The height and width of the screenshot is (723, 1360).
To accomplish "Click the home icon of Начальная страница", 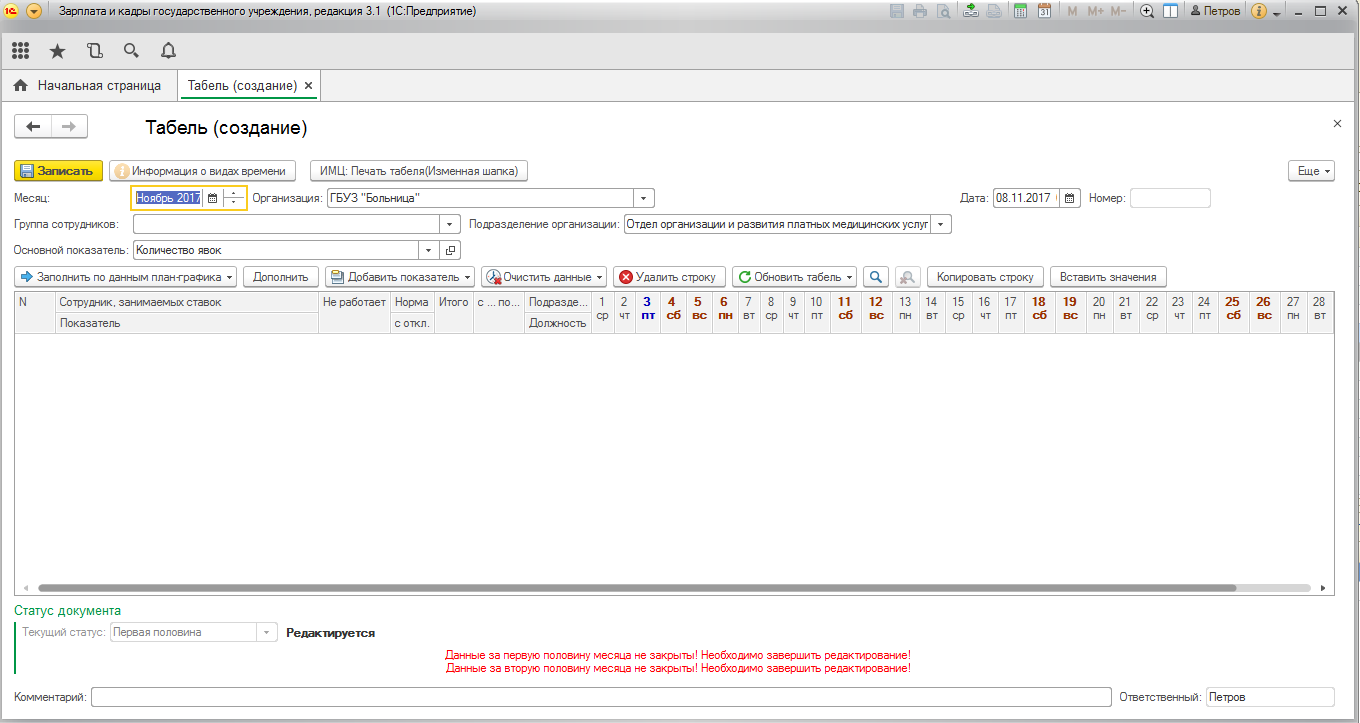I will pos(20,86).
